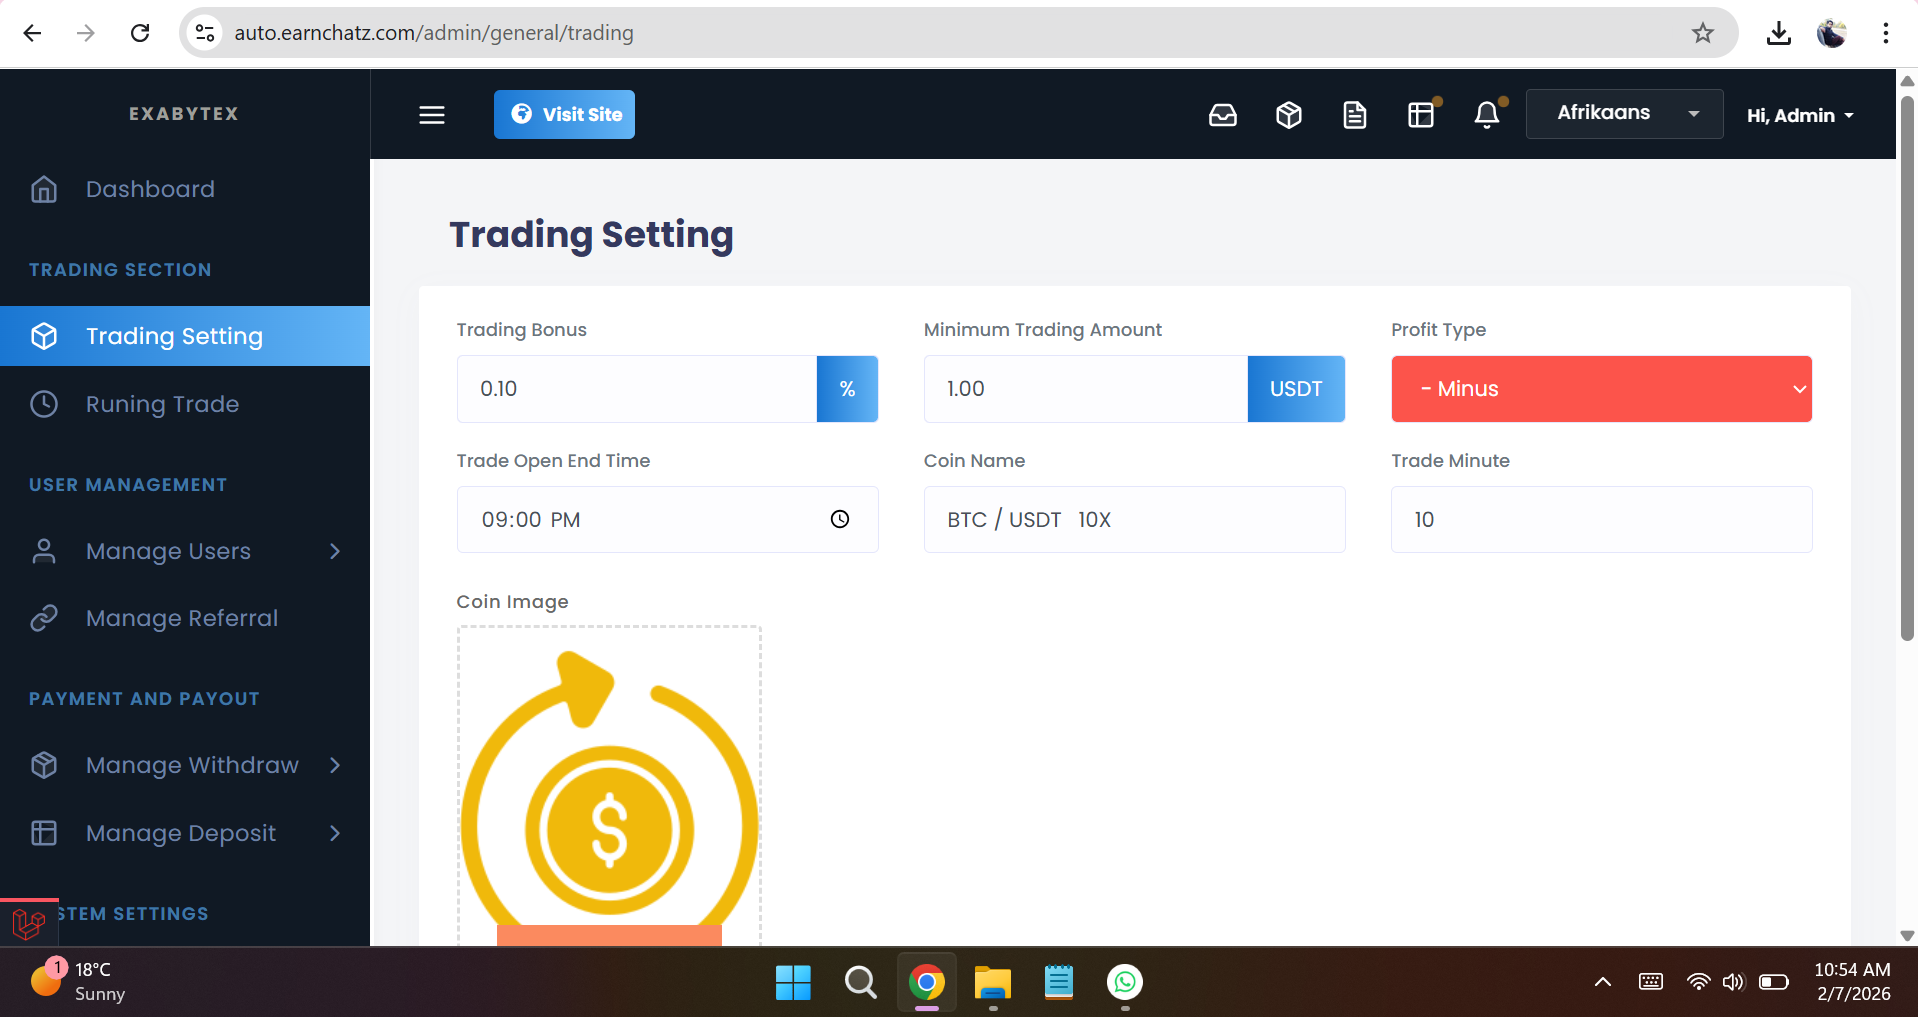Open the Afrikaans language dropdown
The image size is (1918, 1017).
coord(1624,113)
